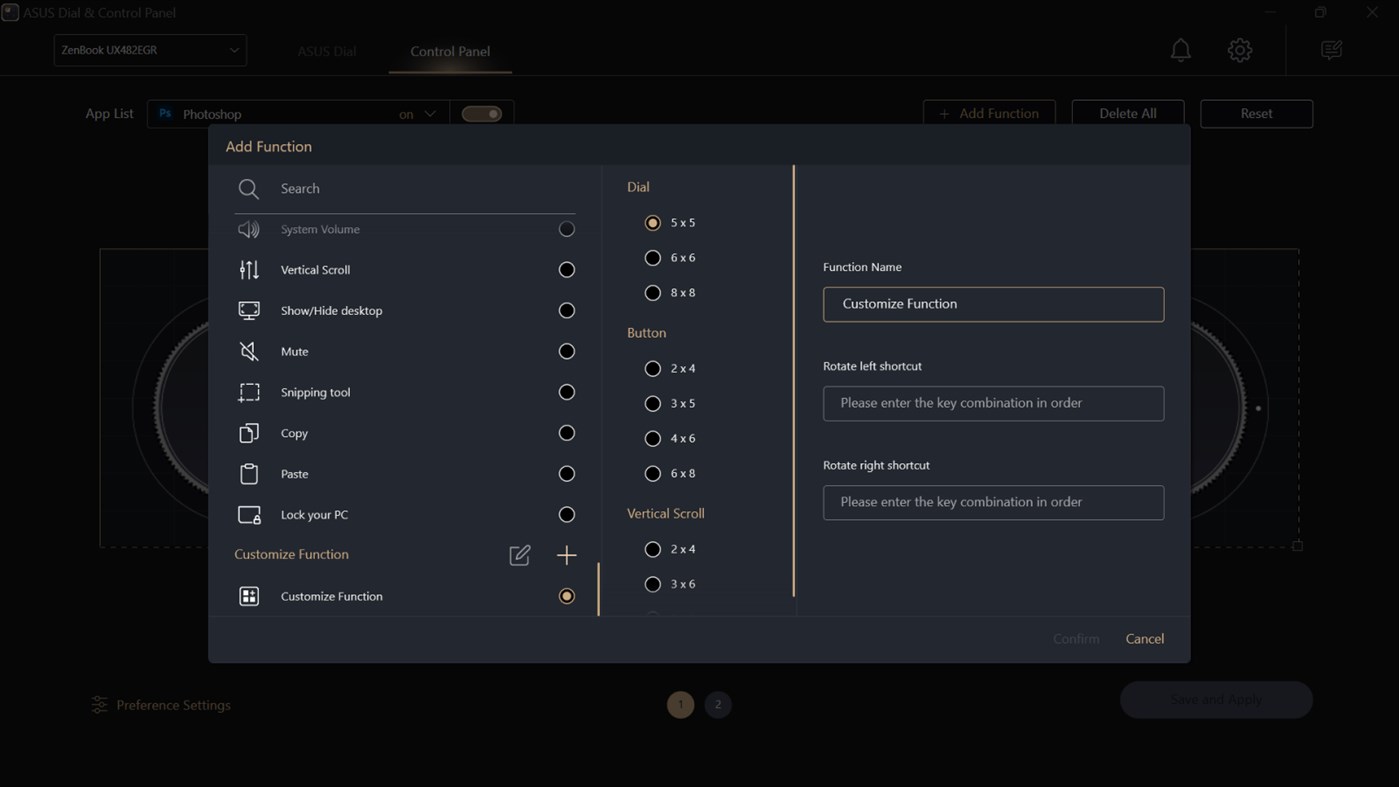The image size is (1399, 787).
Task: Open the settings gear in the title bar
Action: click(x=1239, y=49)
